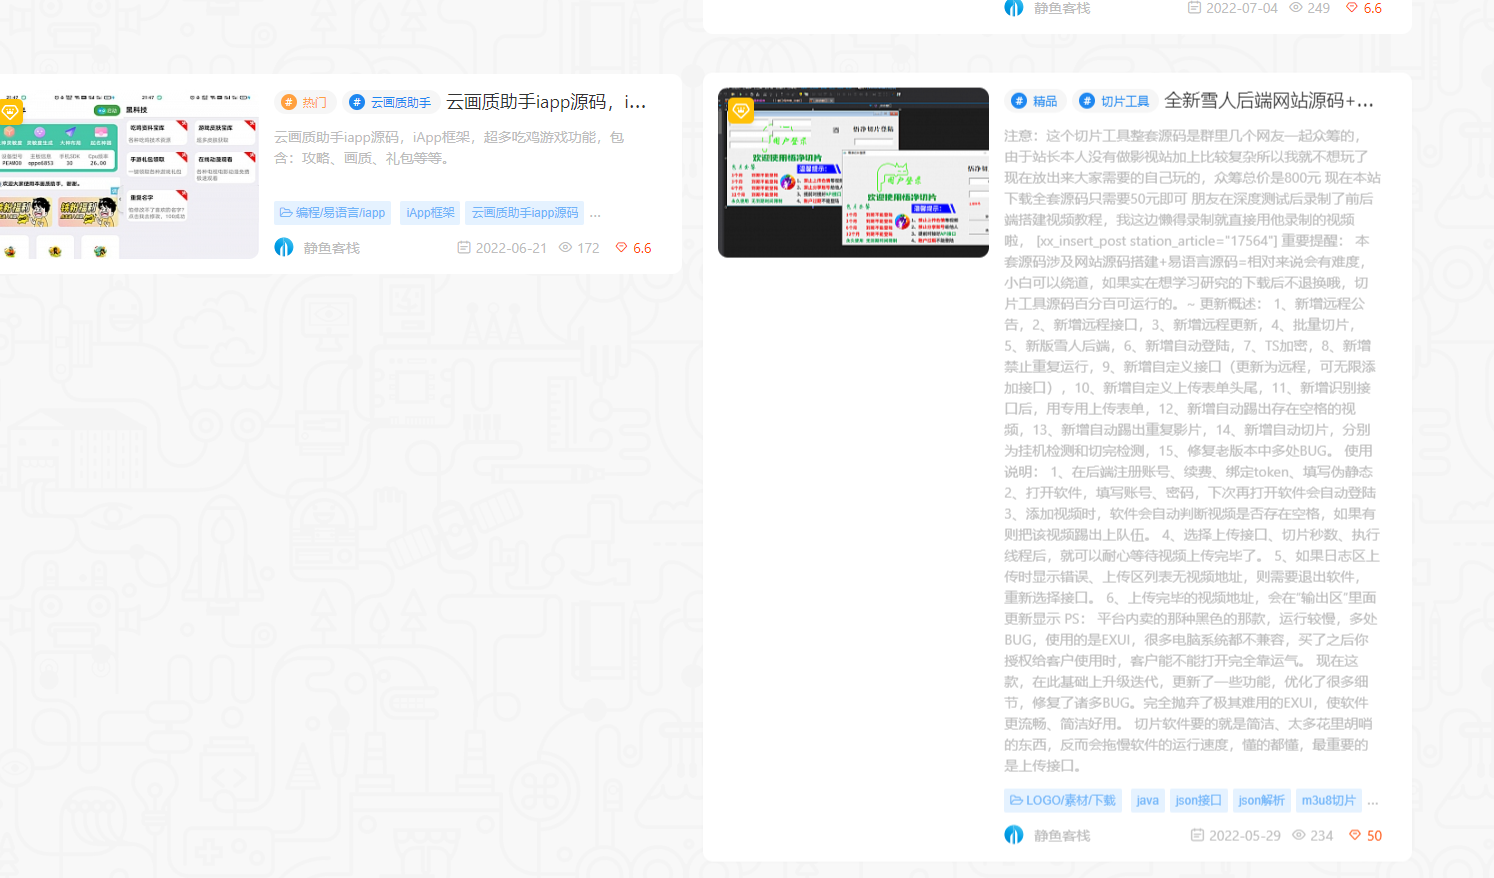Viewport: 1494px width, 878px height.
Task: Click the snowman tool screenshot thumbnail
Action: [853, 171]
